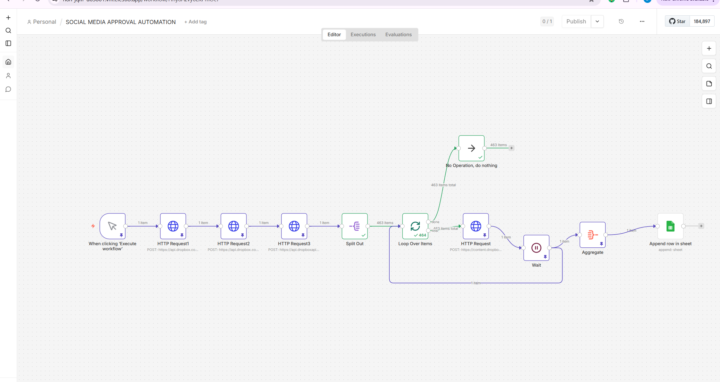This screenshot has width=720, height=382.
Task: Click the 'Split Out' node label
Action: [x=354, y=244]
